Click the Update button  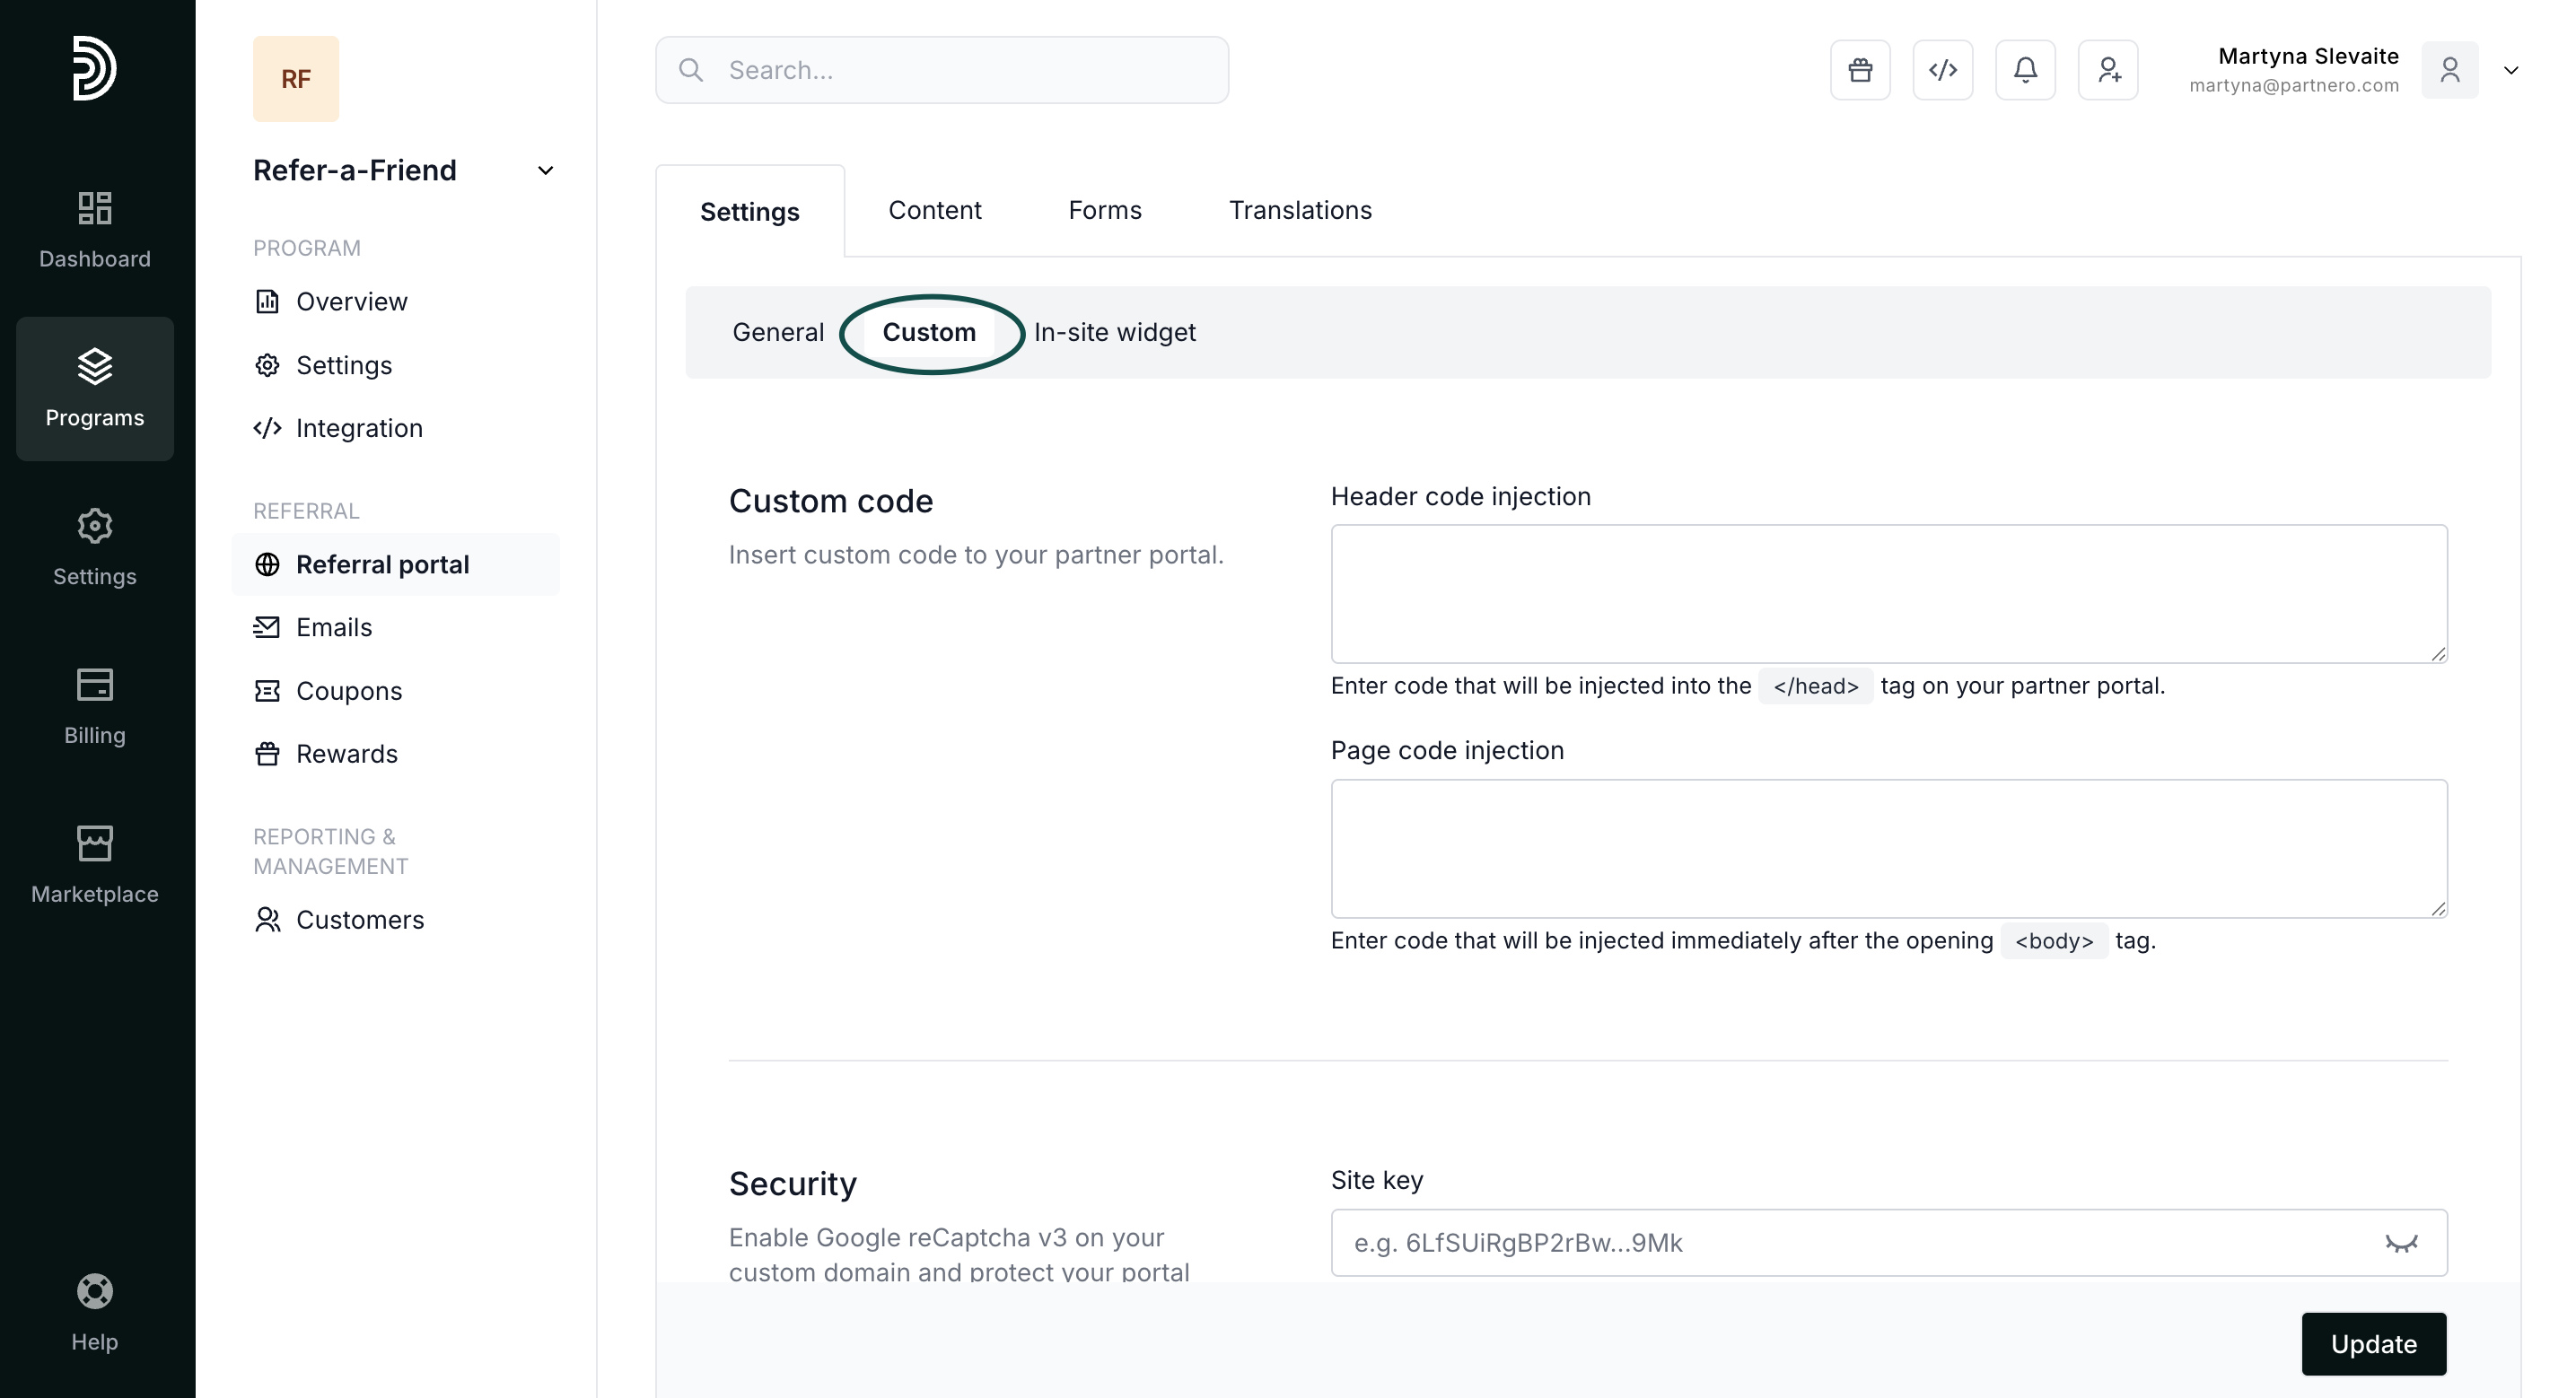tap(2373, 1343)
